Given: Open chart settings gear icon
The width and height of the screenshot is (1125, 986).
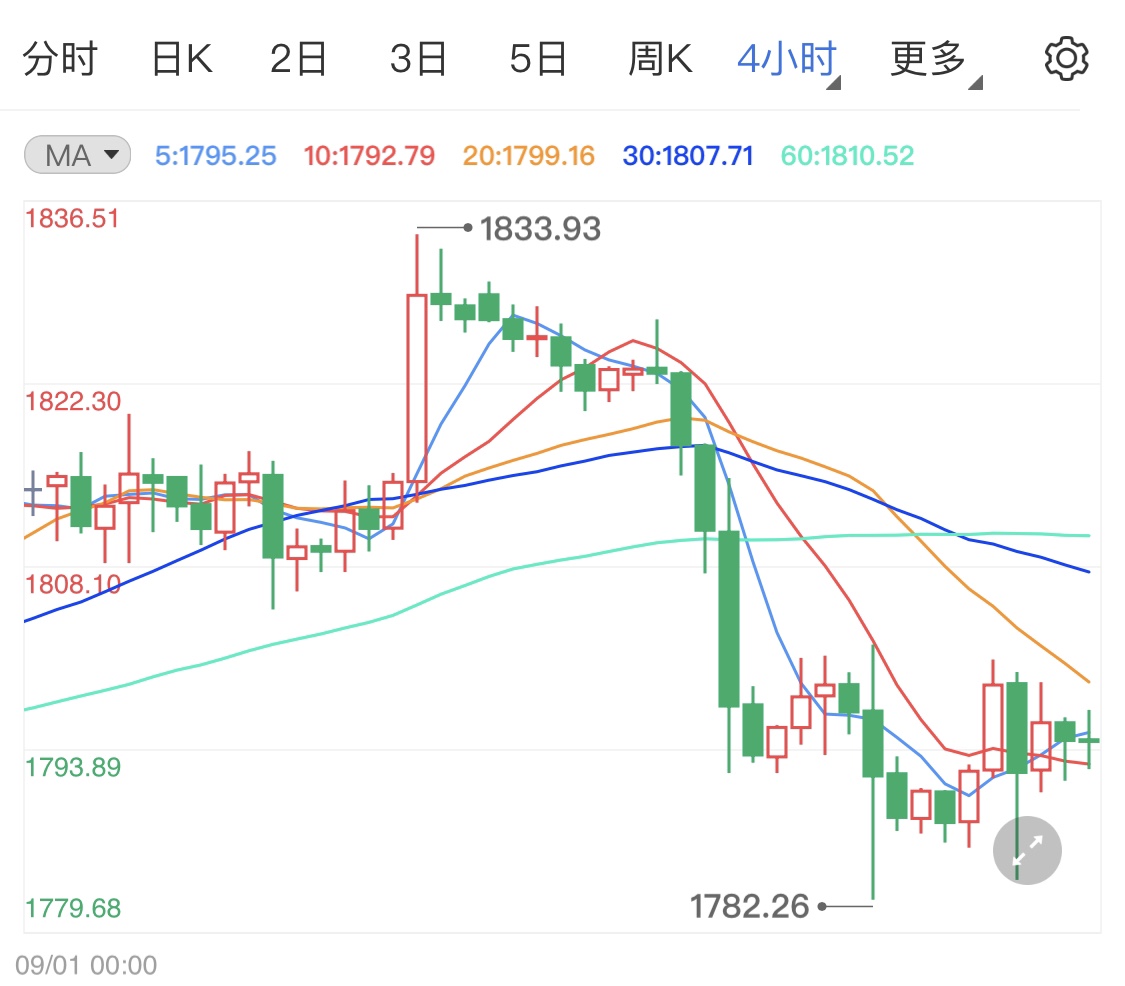Looking at the screenshot, I should coord(1065,60).
